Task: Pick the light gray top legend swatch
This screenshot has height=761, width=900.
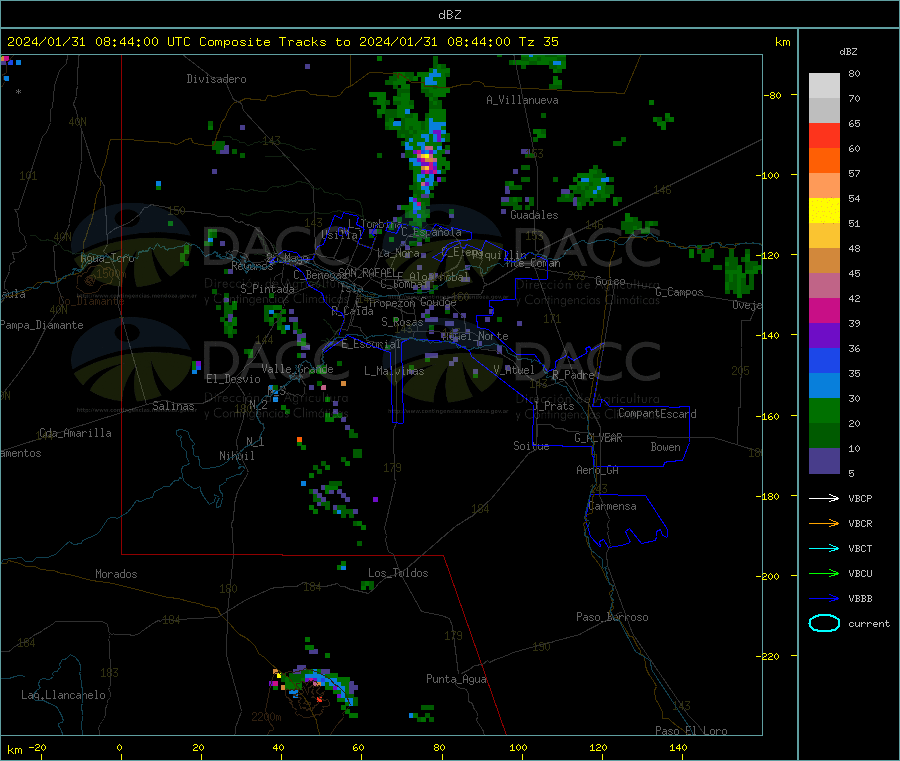Action: click(824, 86)
